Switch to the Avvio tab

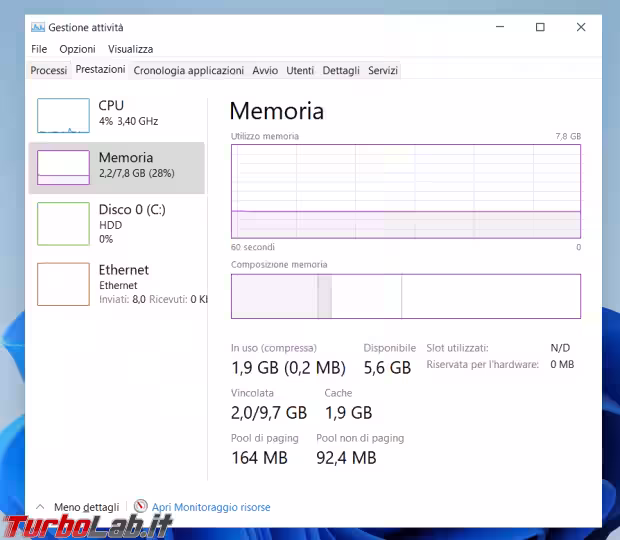point(265,71)
